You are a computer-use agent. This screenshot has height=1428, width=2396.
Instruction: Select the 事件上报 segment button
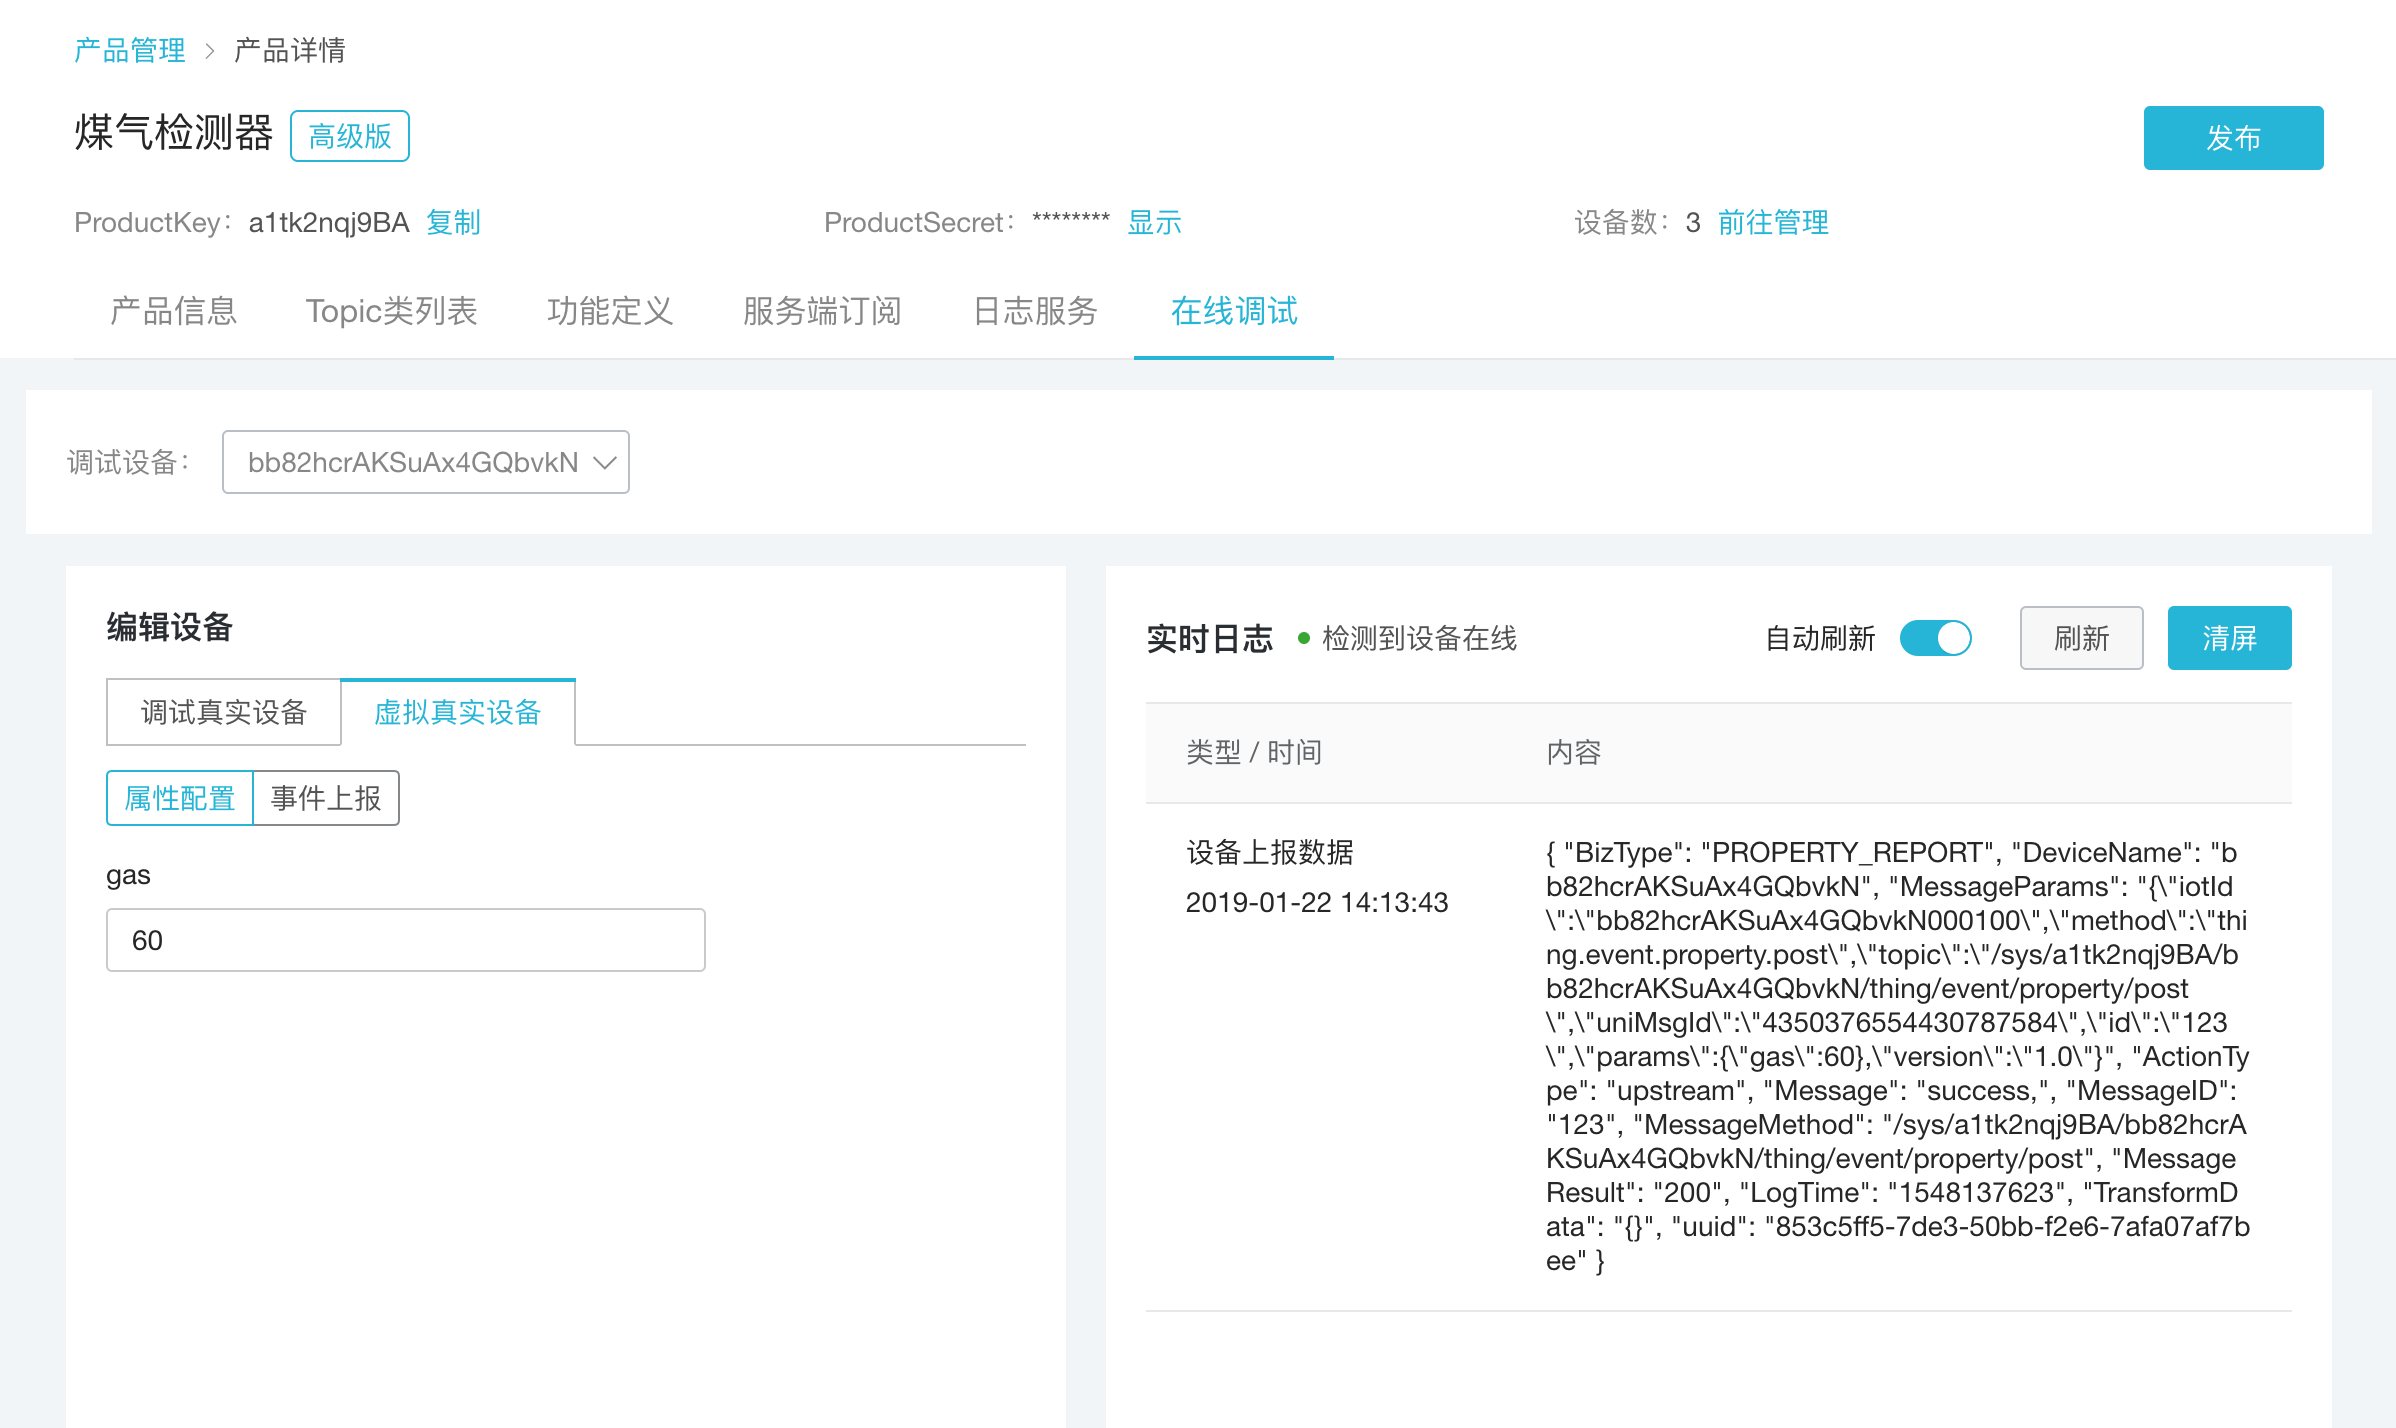pos(326,798)
